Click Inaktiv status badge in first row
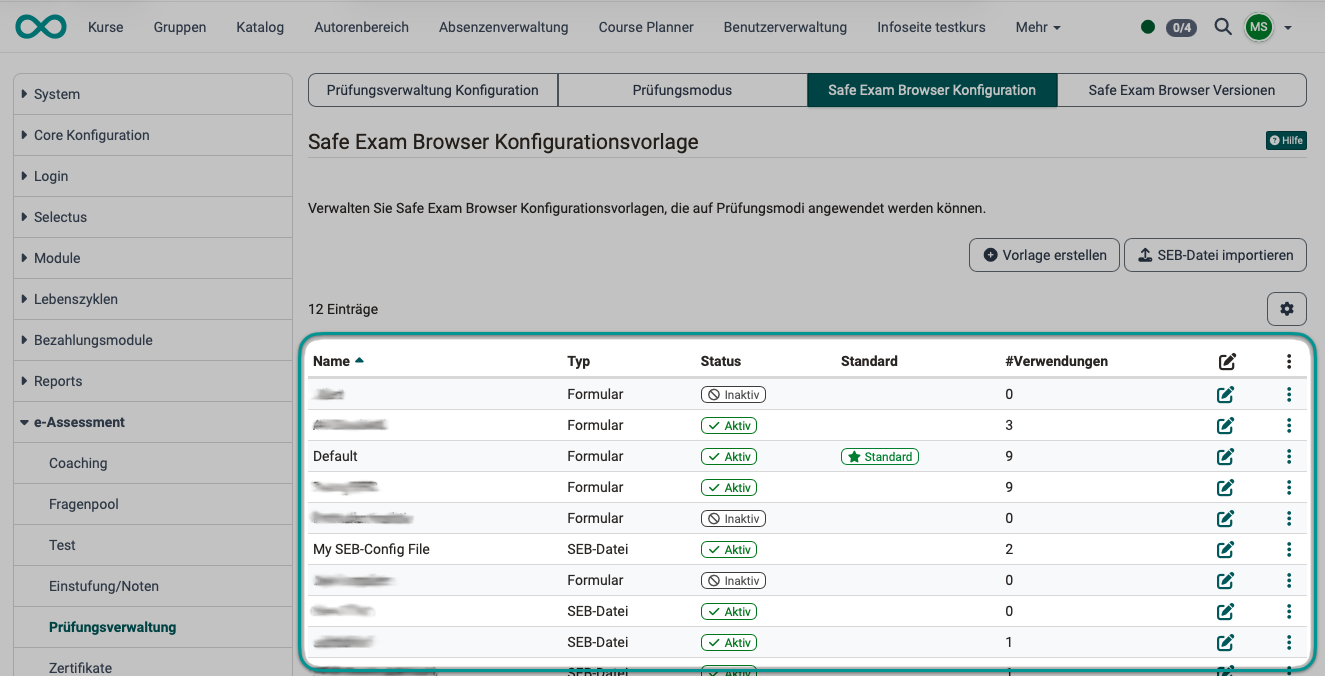The image size is (1325, 676). coord(733,395)
